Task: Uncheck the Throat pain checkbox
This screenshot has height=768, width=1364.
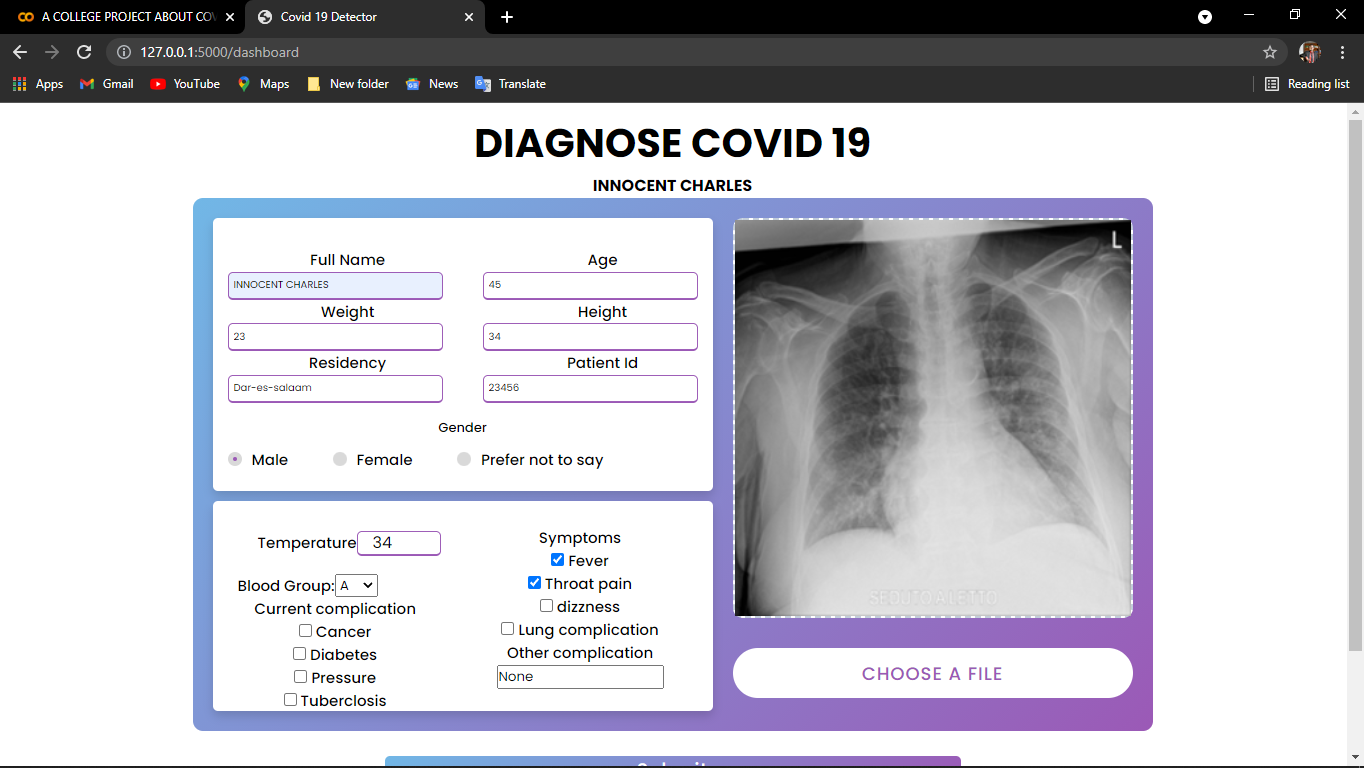Action: point(534,583)
